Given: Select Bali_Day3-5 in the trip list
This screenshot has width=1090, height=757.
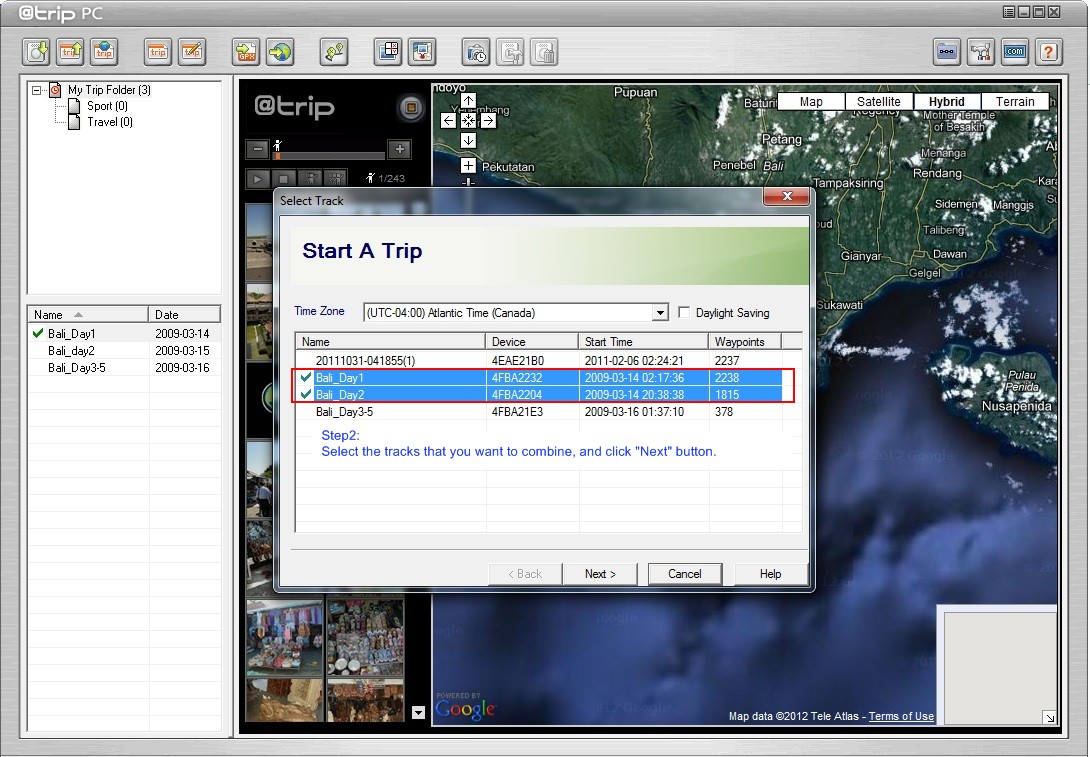Looking at the screenshot, I should coord(124,368).
